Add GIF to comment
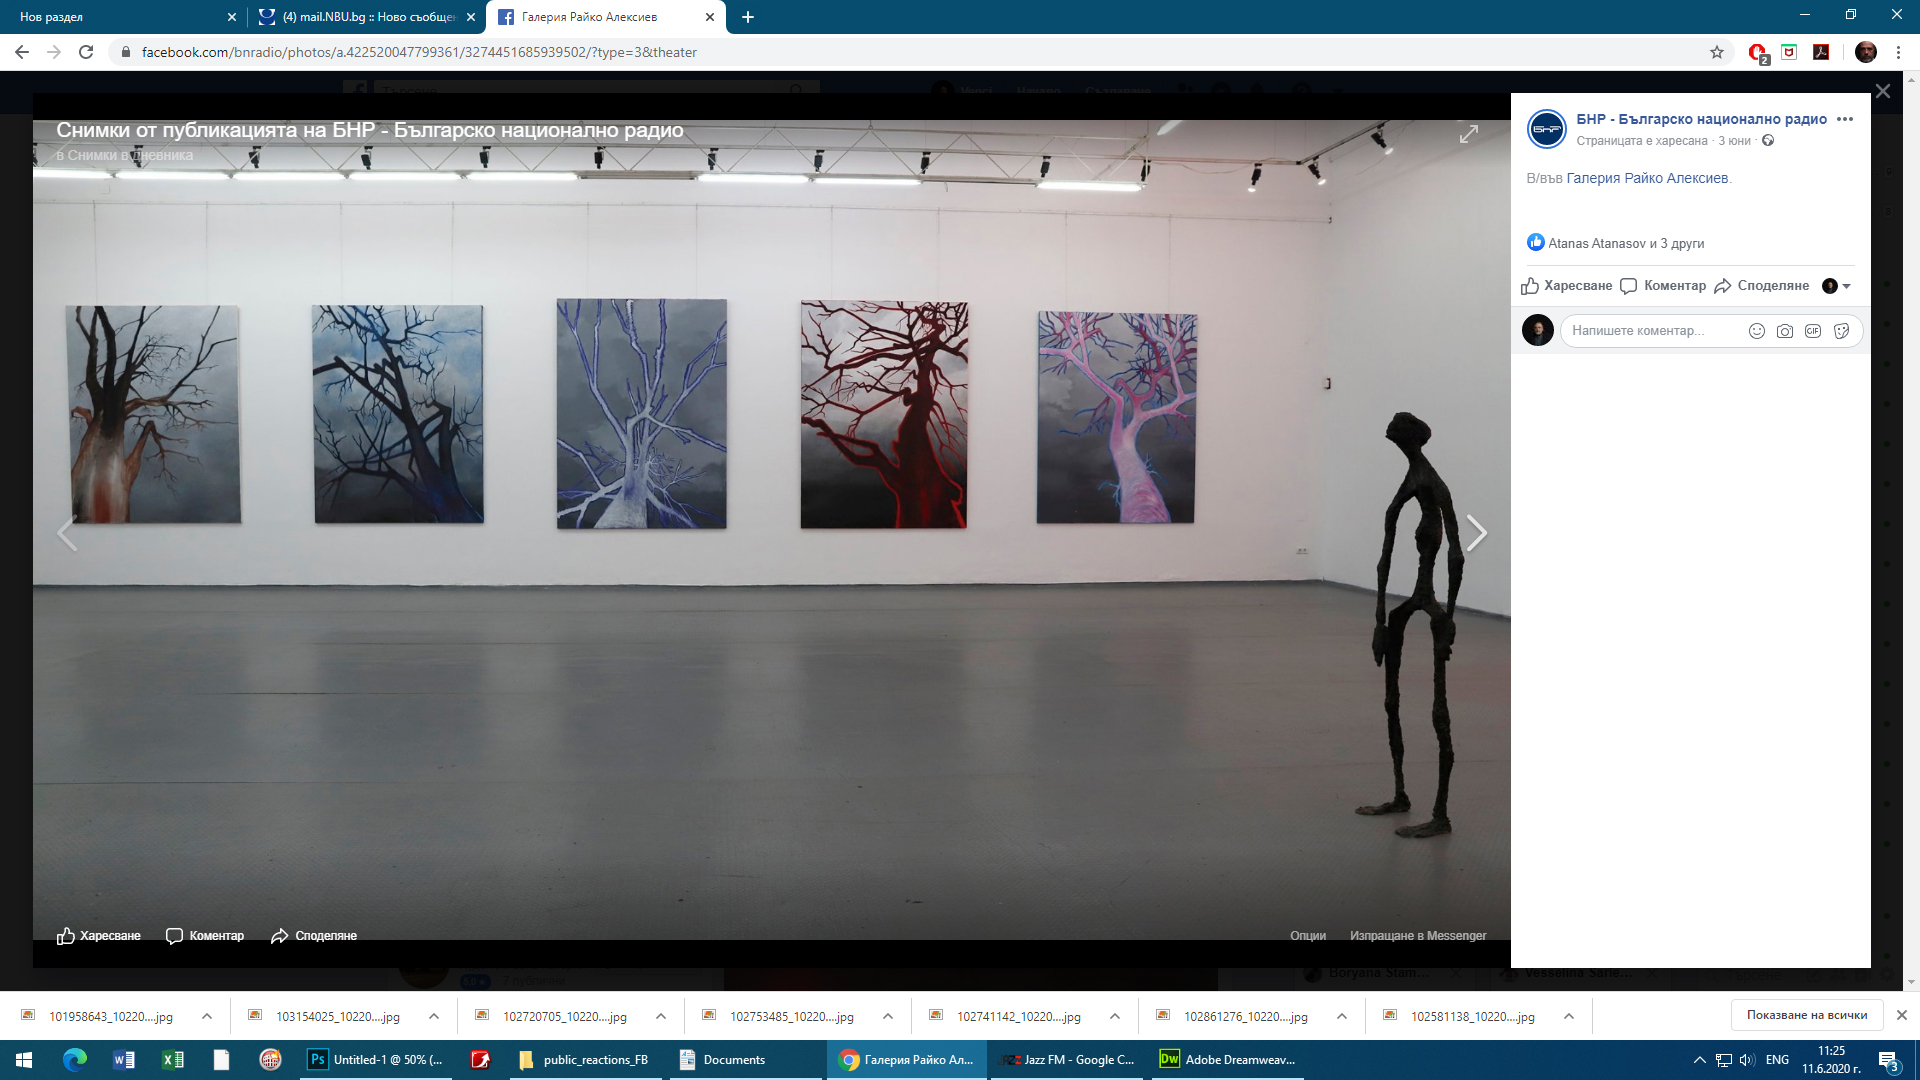The width and height of the screenshot is (1920, 1080). coord(1813,331)
